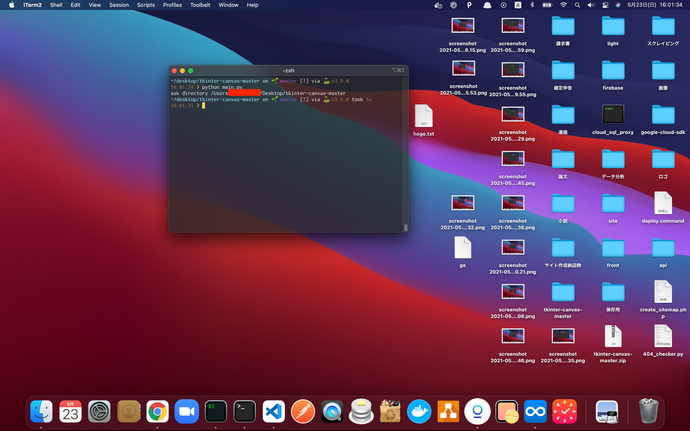The height and width of the screenshot is (431, 690).
Task: Open the View menu
Action: 95,5
